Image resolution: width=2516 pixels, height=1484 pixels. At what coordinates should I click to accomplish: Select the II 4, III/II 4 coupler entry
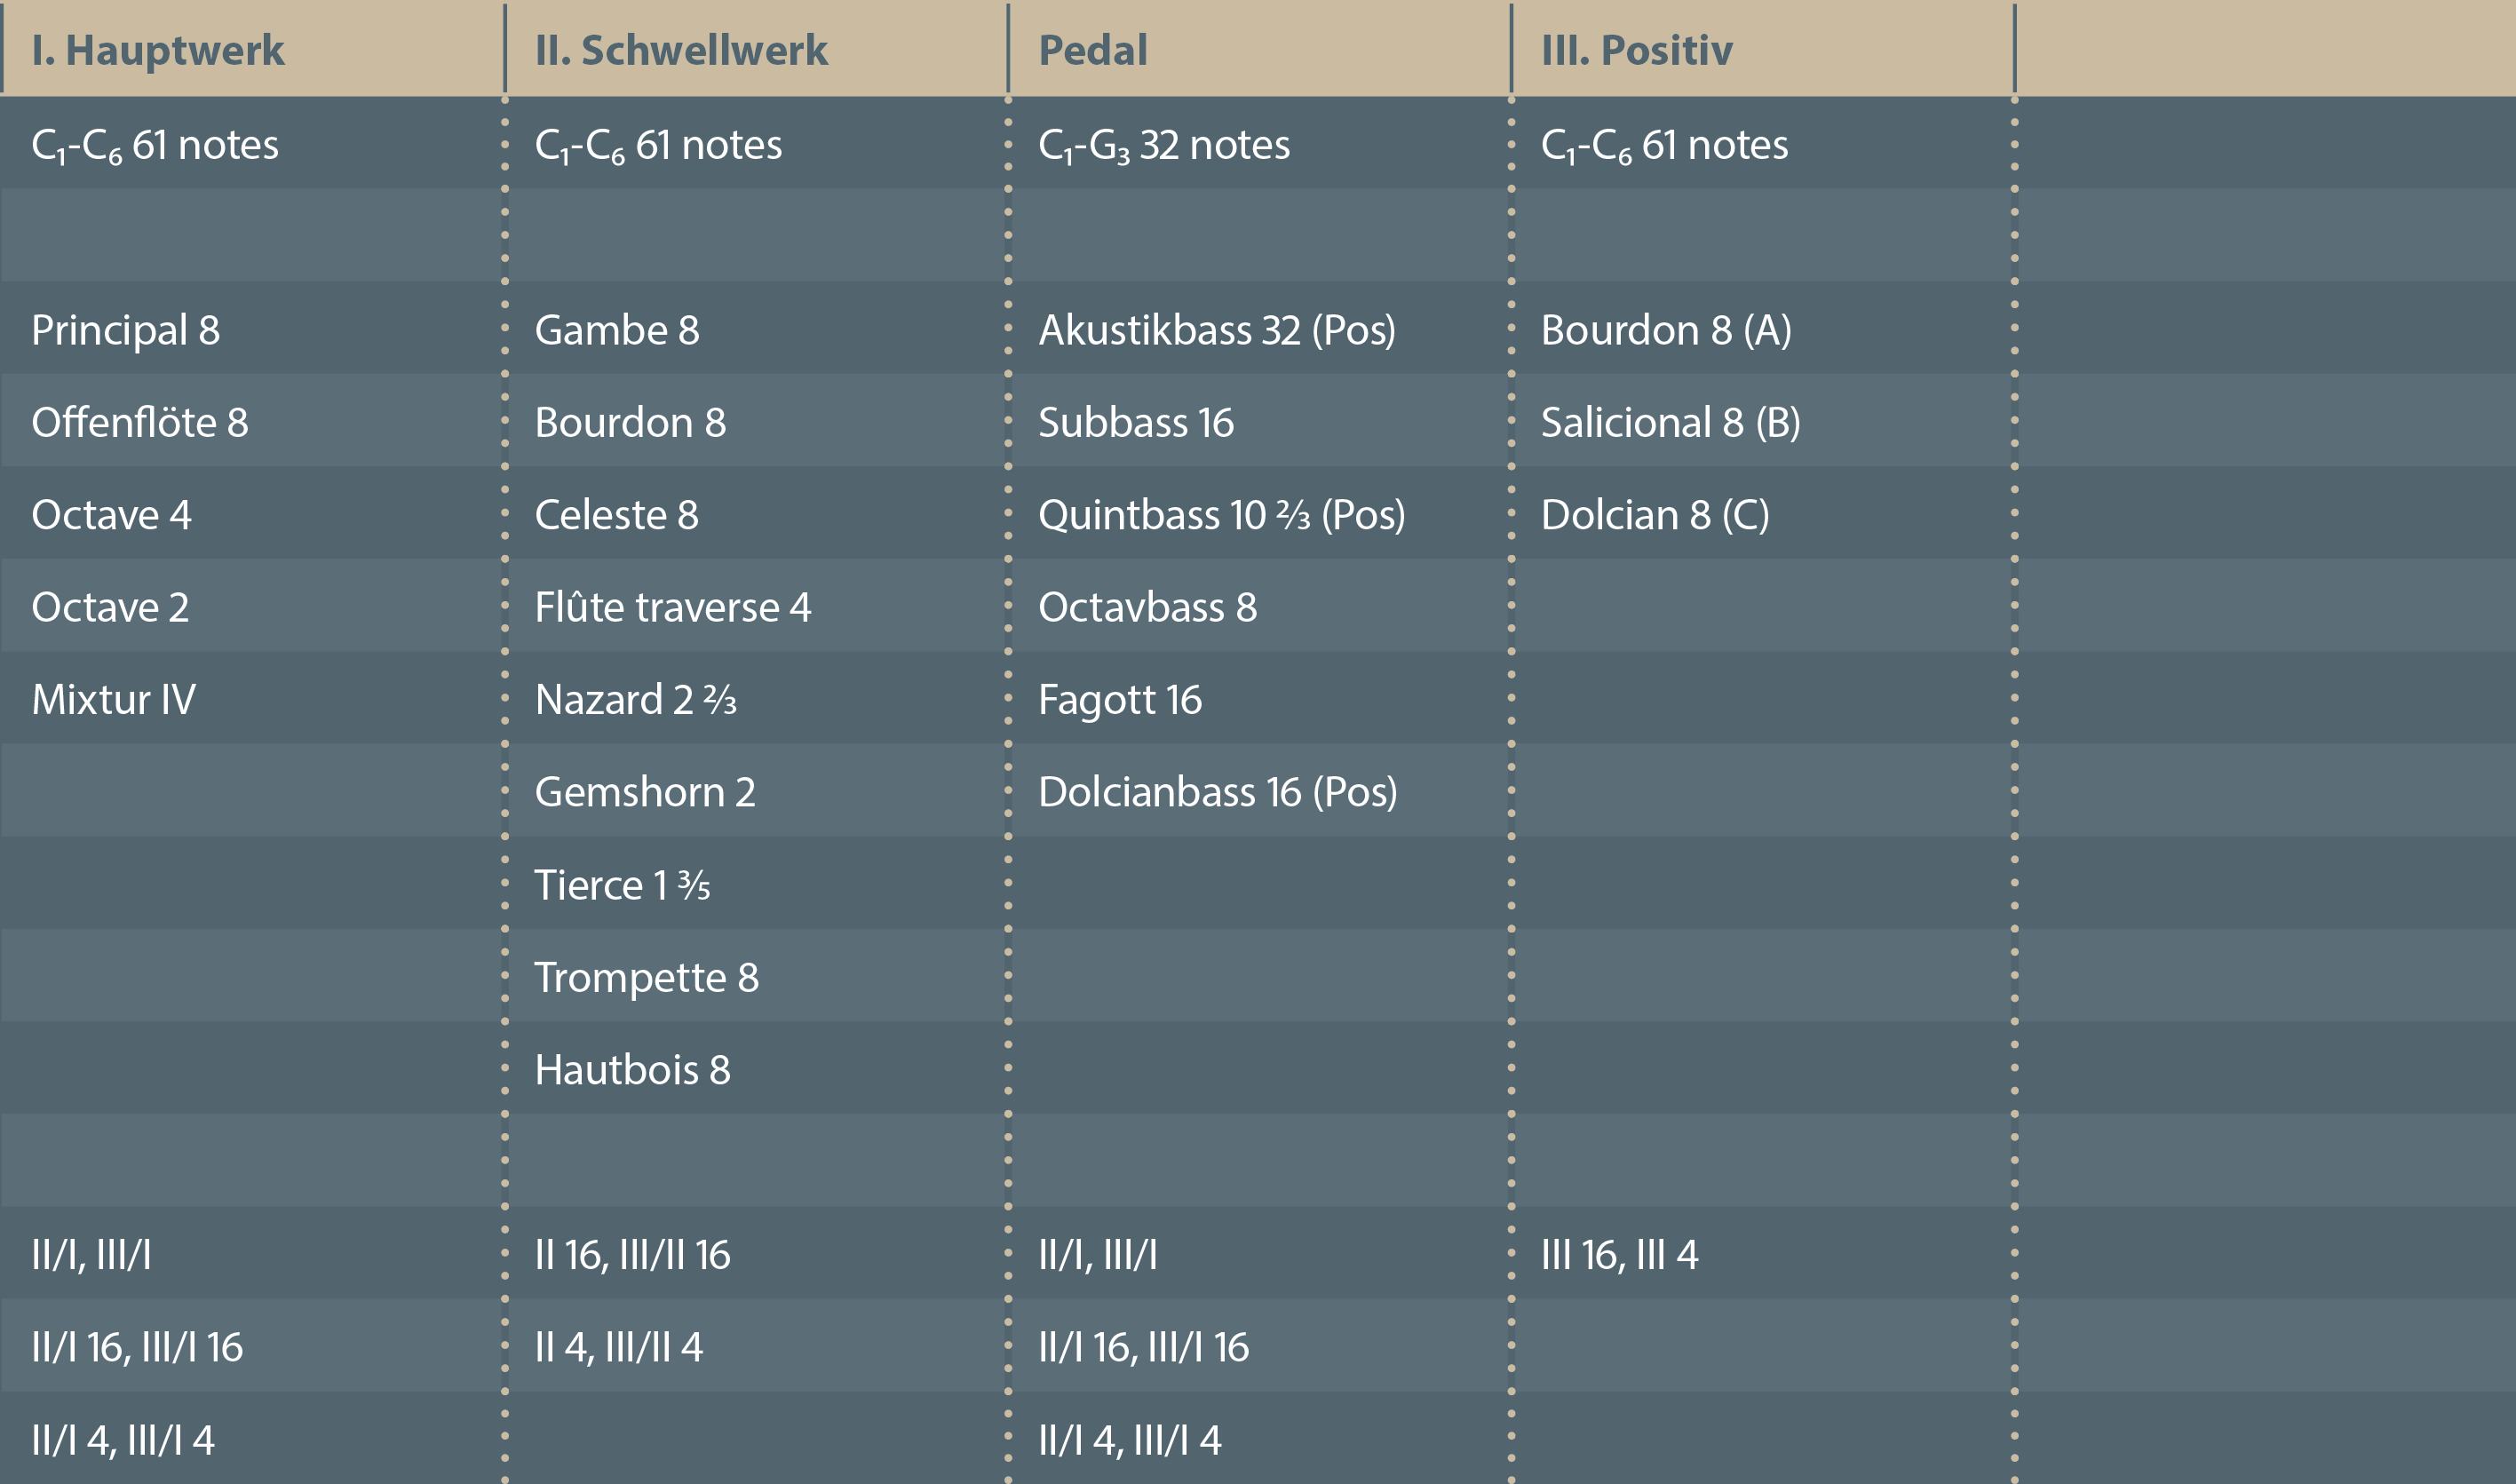[619, 1347]
